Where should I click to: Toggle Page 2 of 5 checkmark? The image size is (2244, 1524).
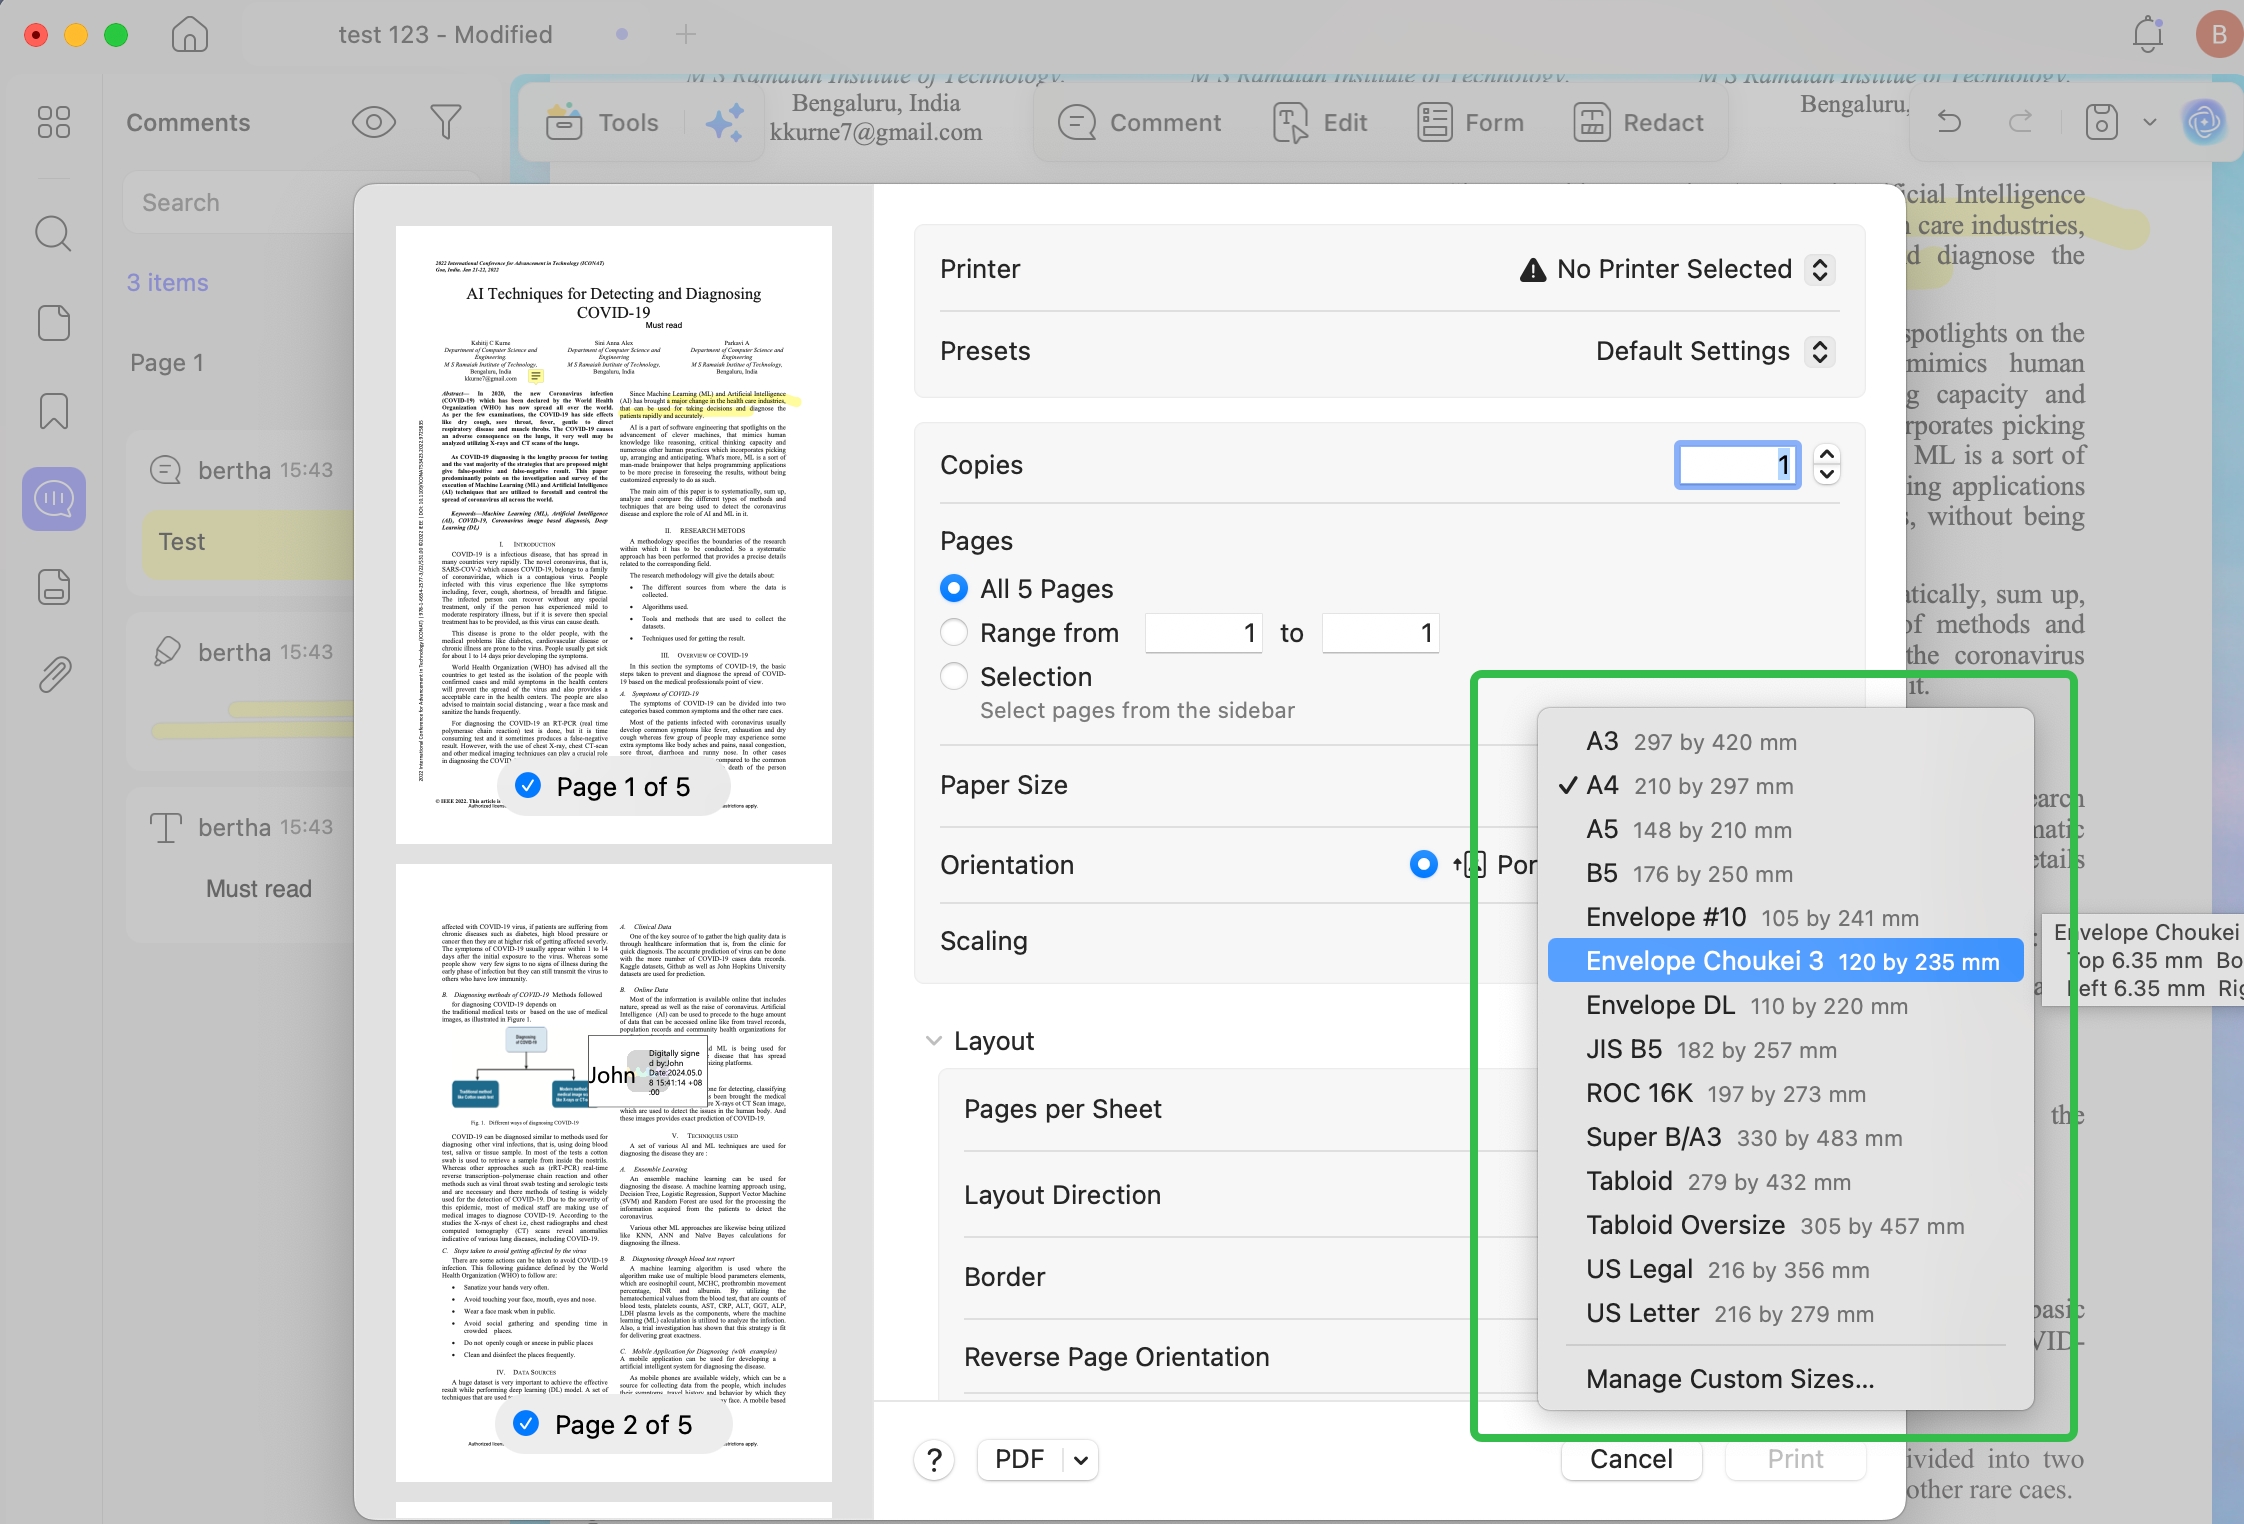(526, 1423)
